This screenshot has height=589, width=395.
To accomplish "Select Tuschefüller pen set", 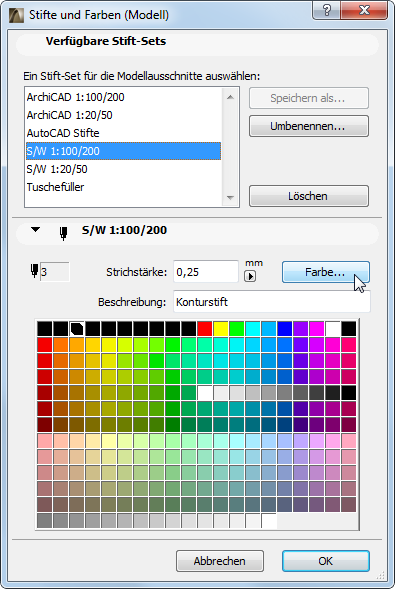I will coord(123,187).
